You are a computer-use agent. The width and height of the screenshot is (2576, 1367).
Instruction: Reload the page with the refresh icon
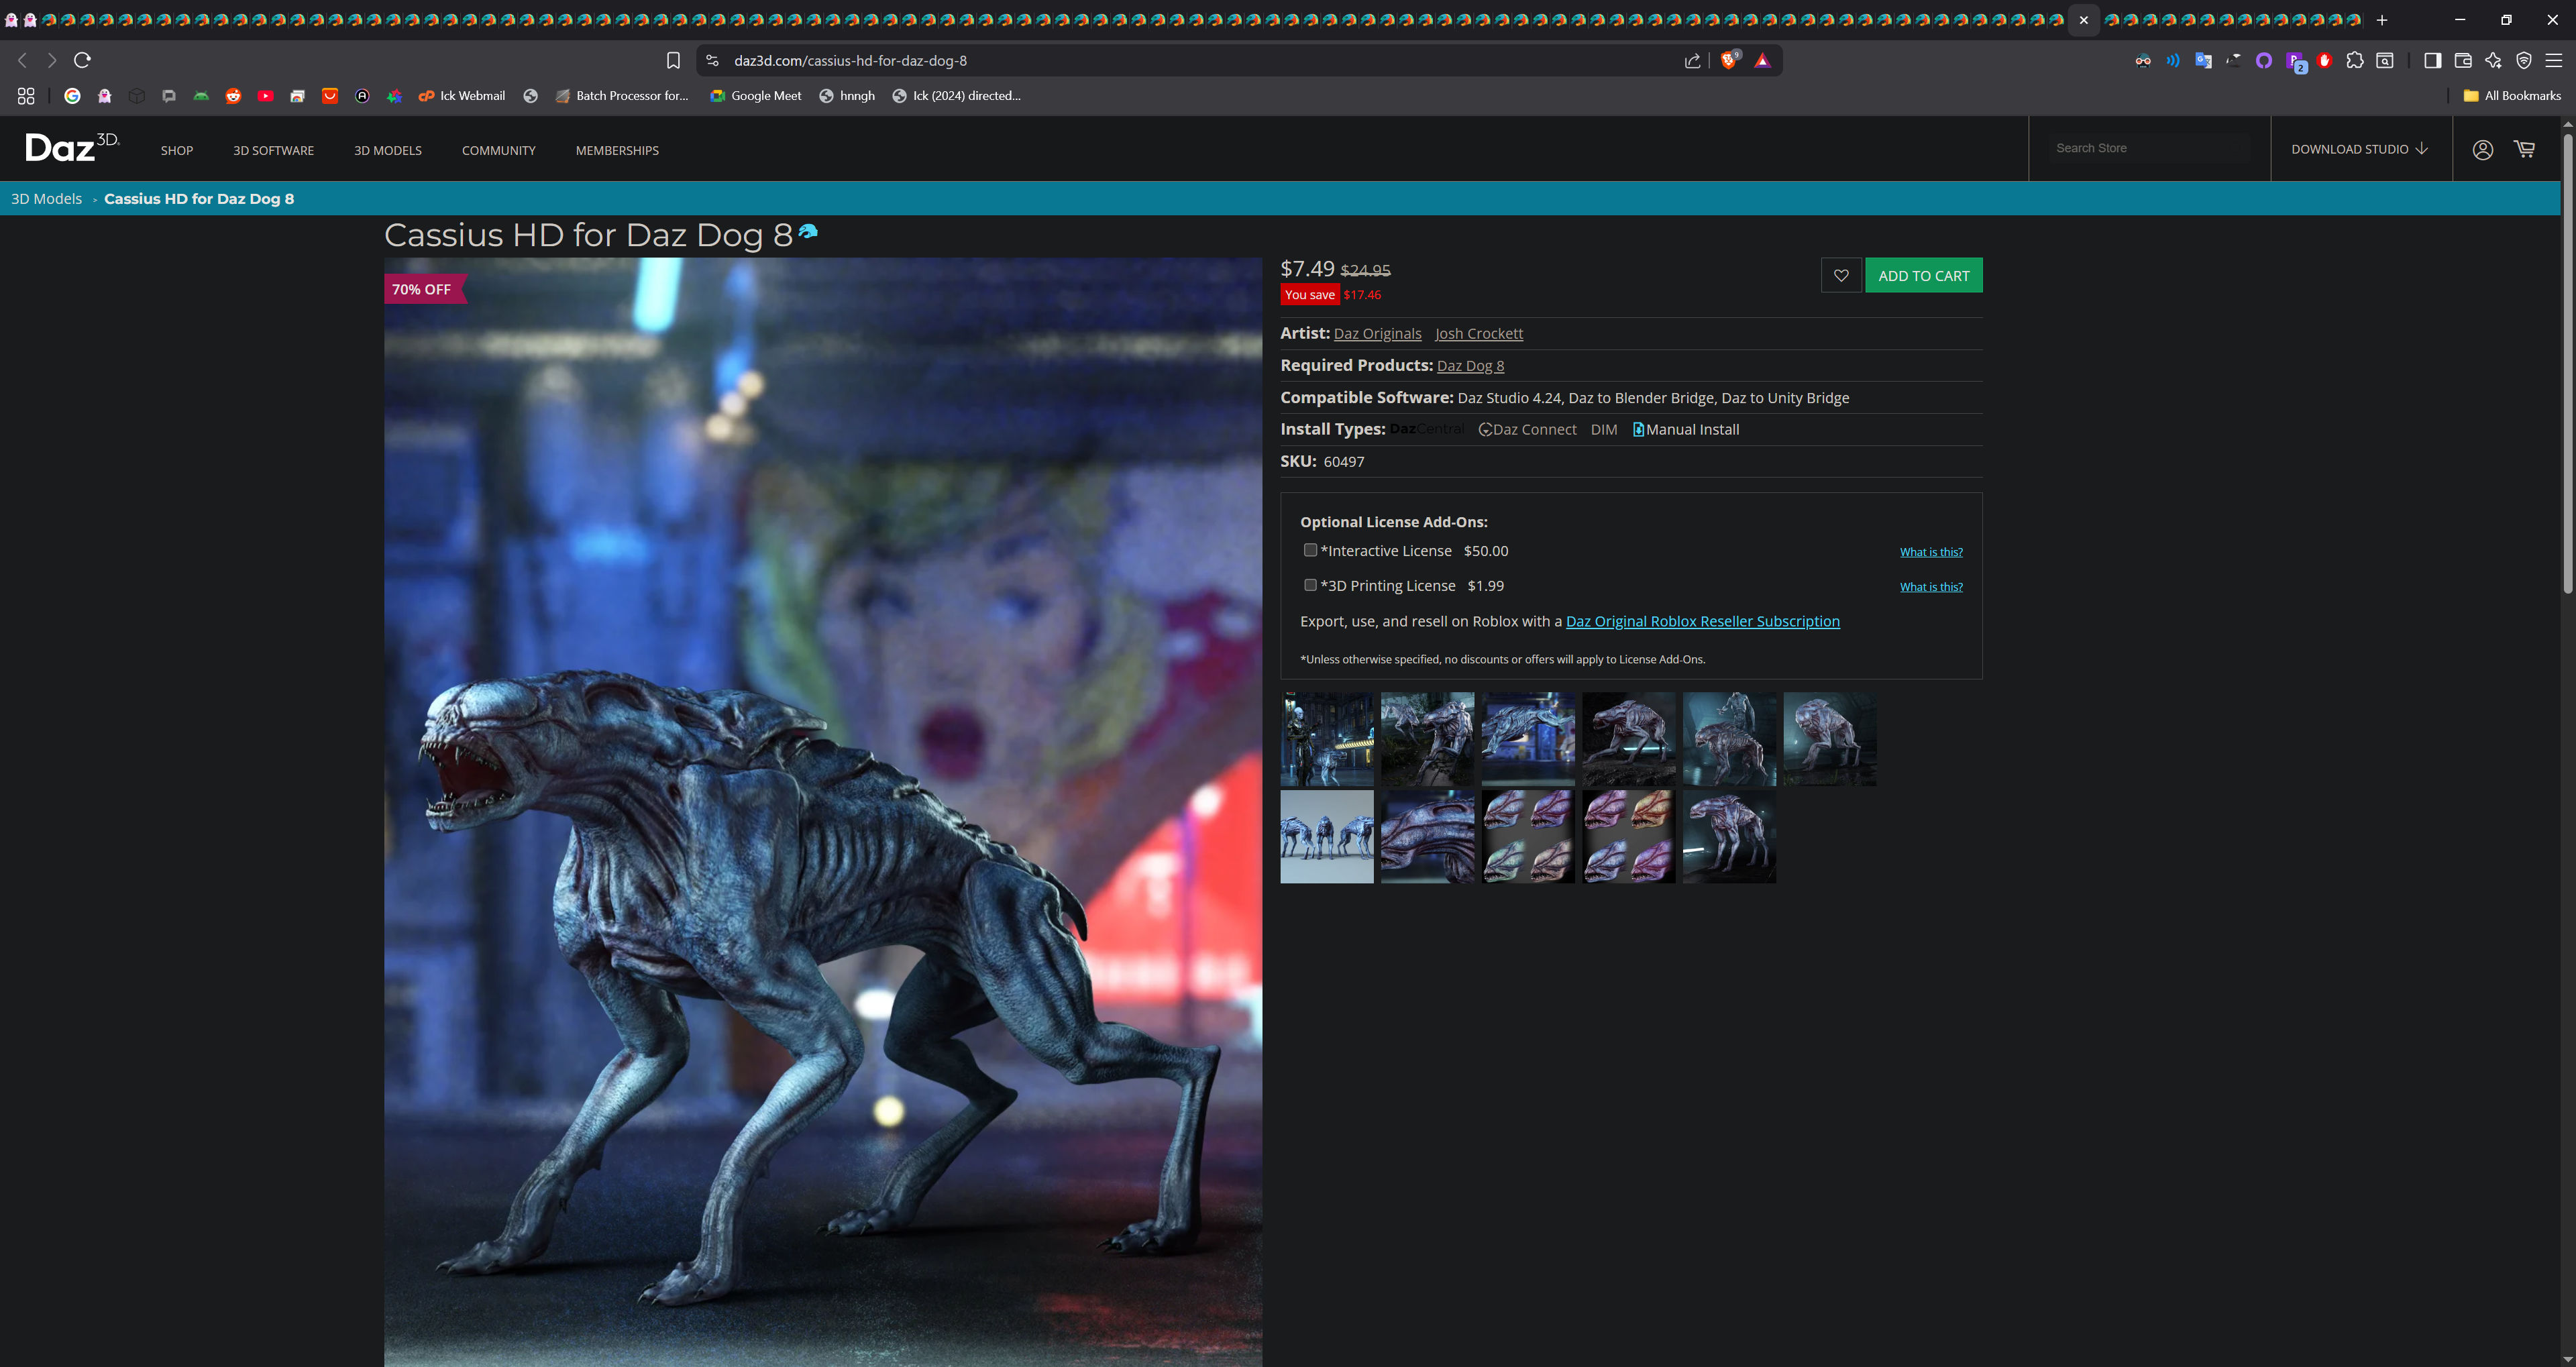coord(82,60)
